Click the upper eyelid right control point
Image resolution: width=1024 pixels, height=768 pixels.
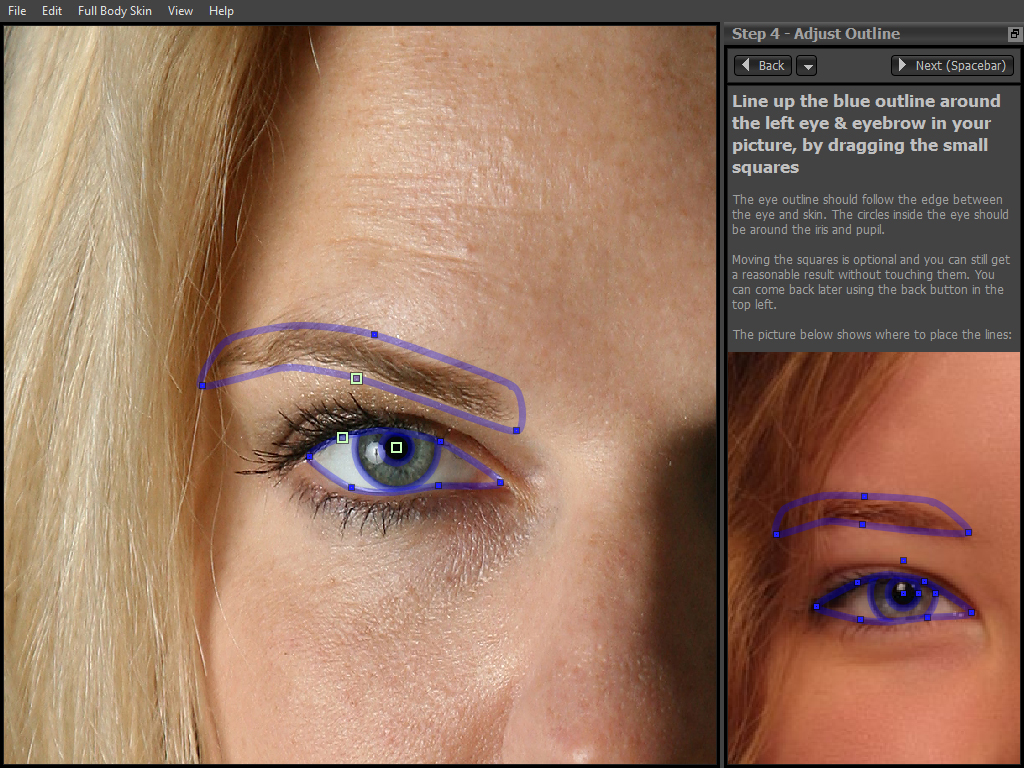pos(440,441)
